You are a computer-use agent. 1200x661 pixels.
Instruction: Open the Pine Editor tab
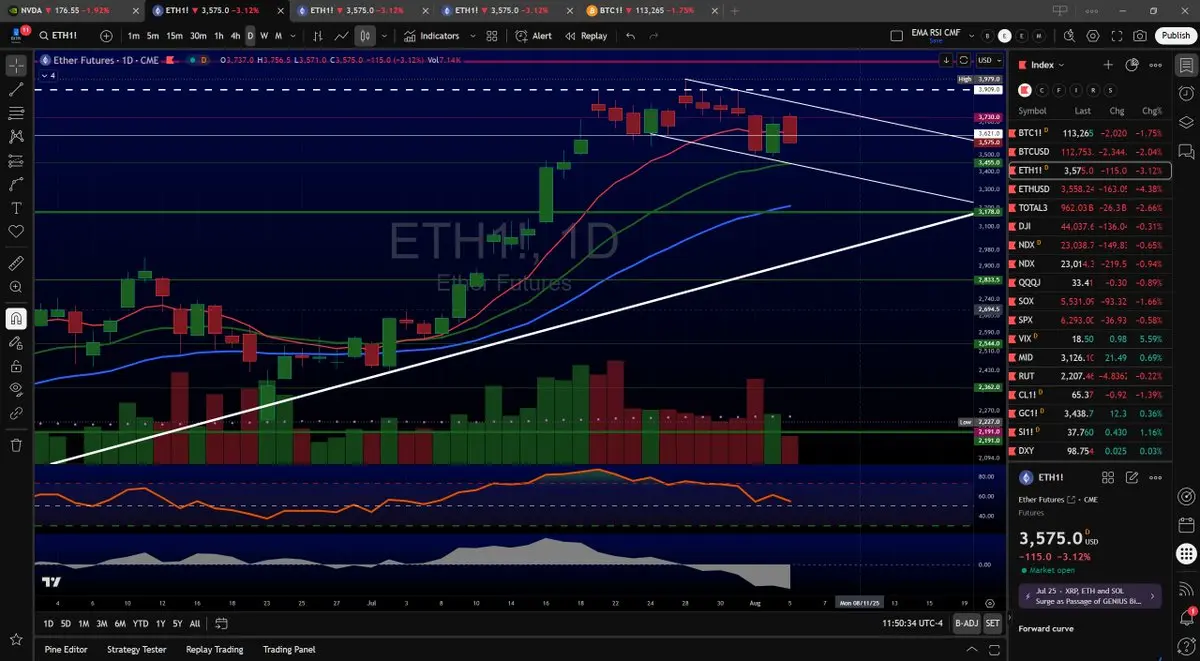point(65,649)
